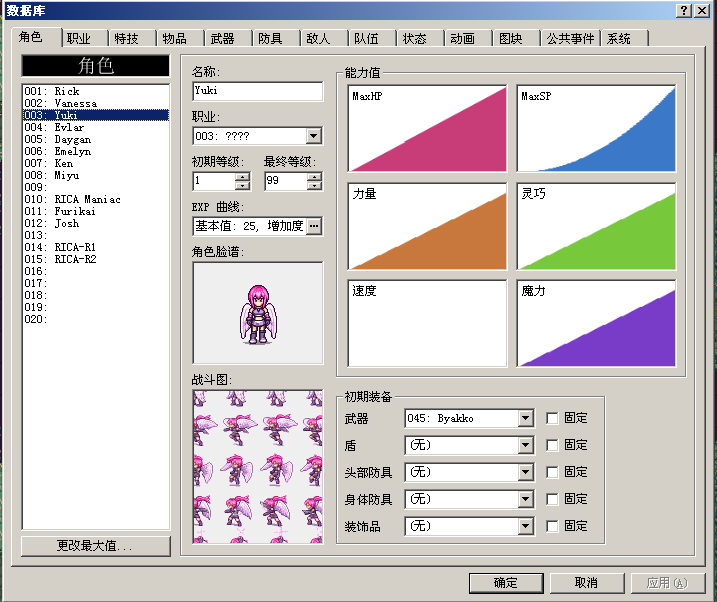
Task: Switch to the 武器 (Weapons) tab
Action: [229, 38]
